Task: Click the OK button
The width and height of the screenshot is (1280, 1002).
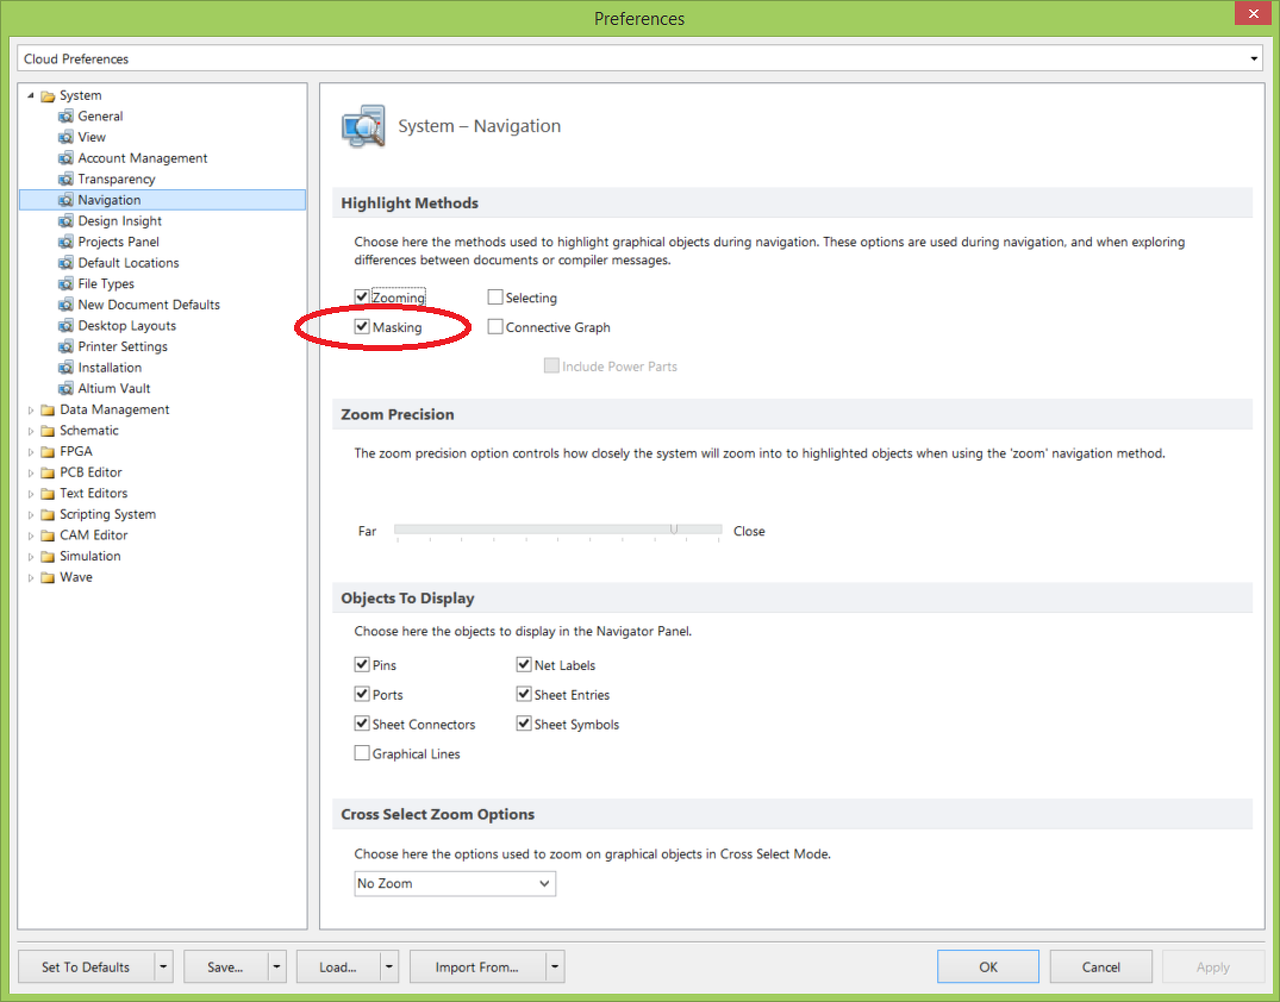Action: pos(988,967)
